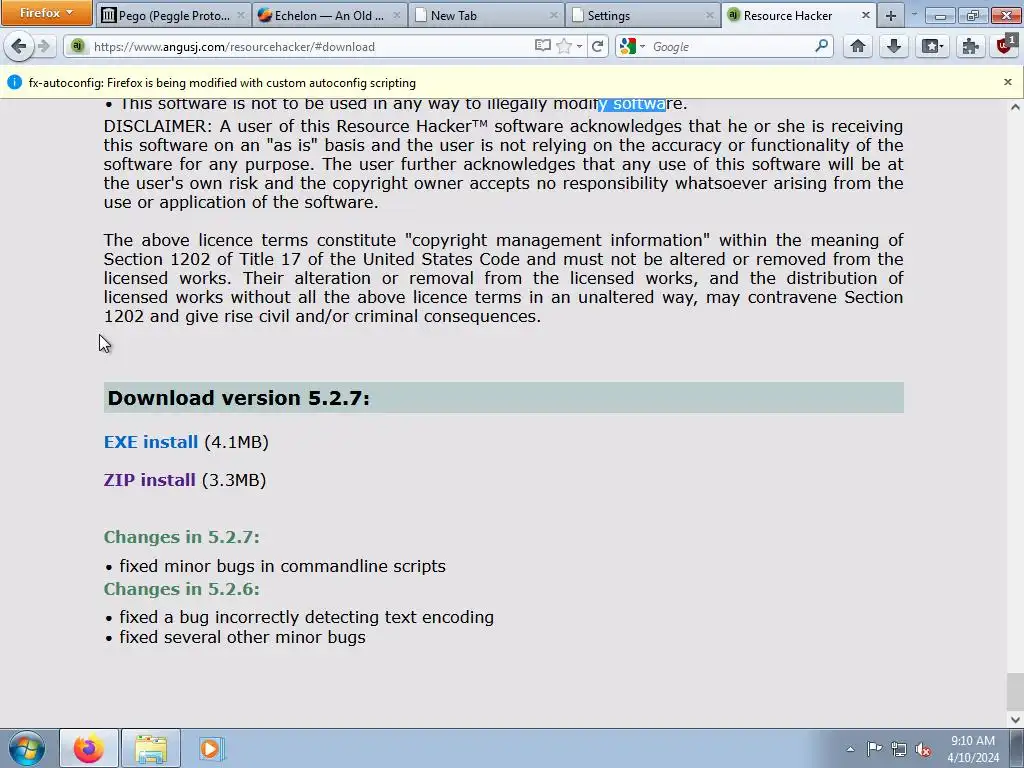1024x768 pixels.
Task: Bookmark this page with star icon
Action: 564,46
